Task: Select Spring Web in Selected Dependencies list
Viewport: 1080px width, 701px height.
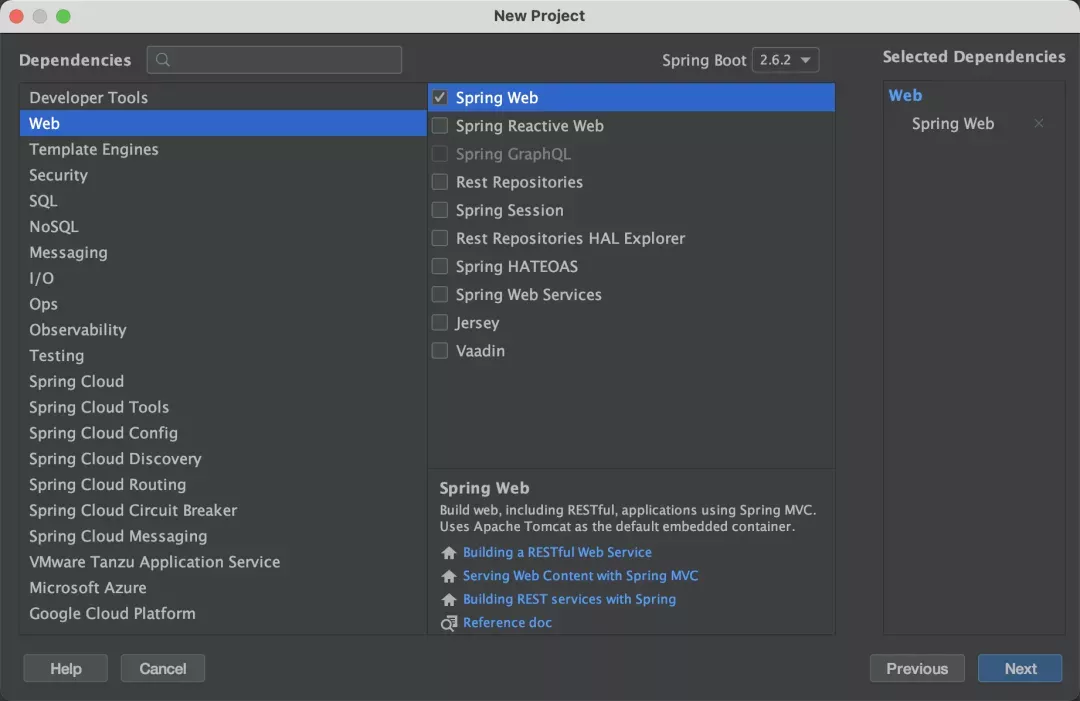Action: point(953,123)
